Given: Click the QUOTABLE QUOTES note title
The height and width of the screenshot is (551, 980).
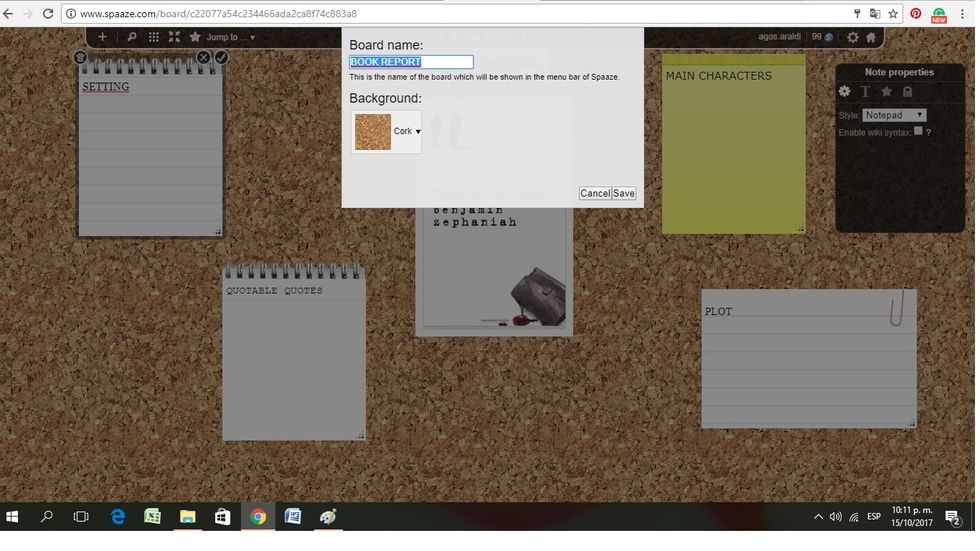Looking at the screenshot, I should (x=274, y=290).
